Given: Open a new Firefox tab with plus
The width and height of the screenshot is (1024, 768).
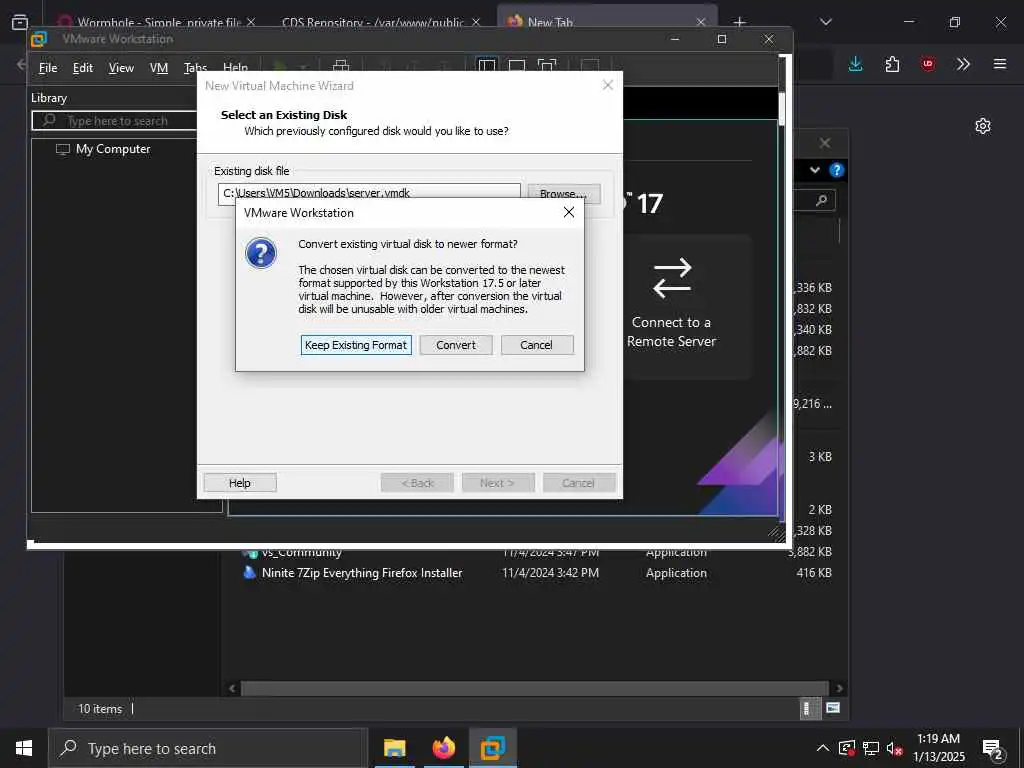Looking at the screenshot, I should tap(739, 22).
